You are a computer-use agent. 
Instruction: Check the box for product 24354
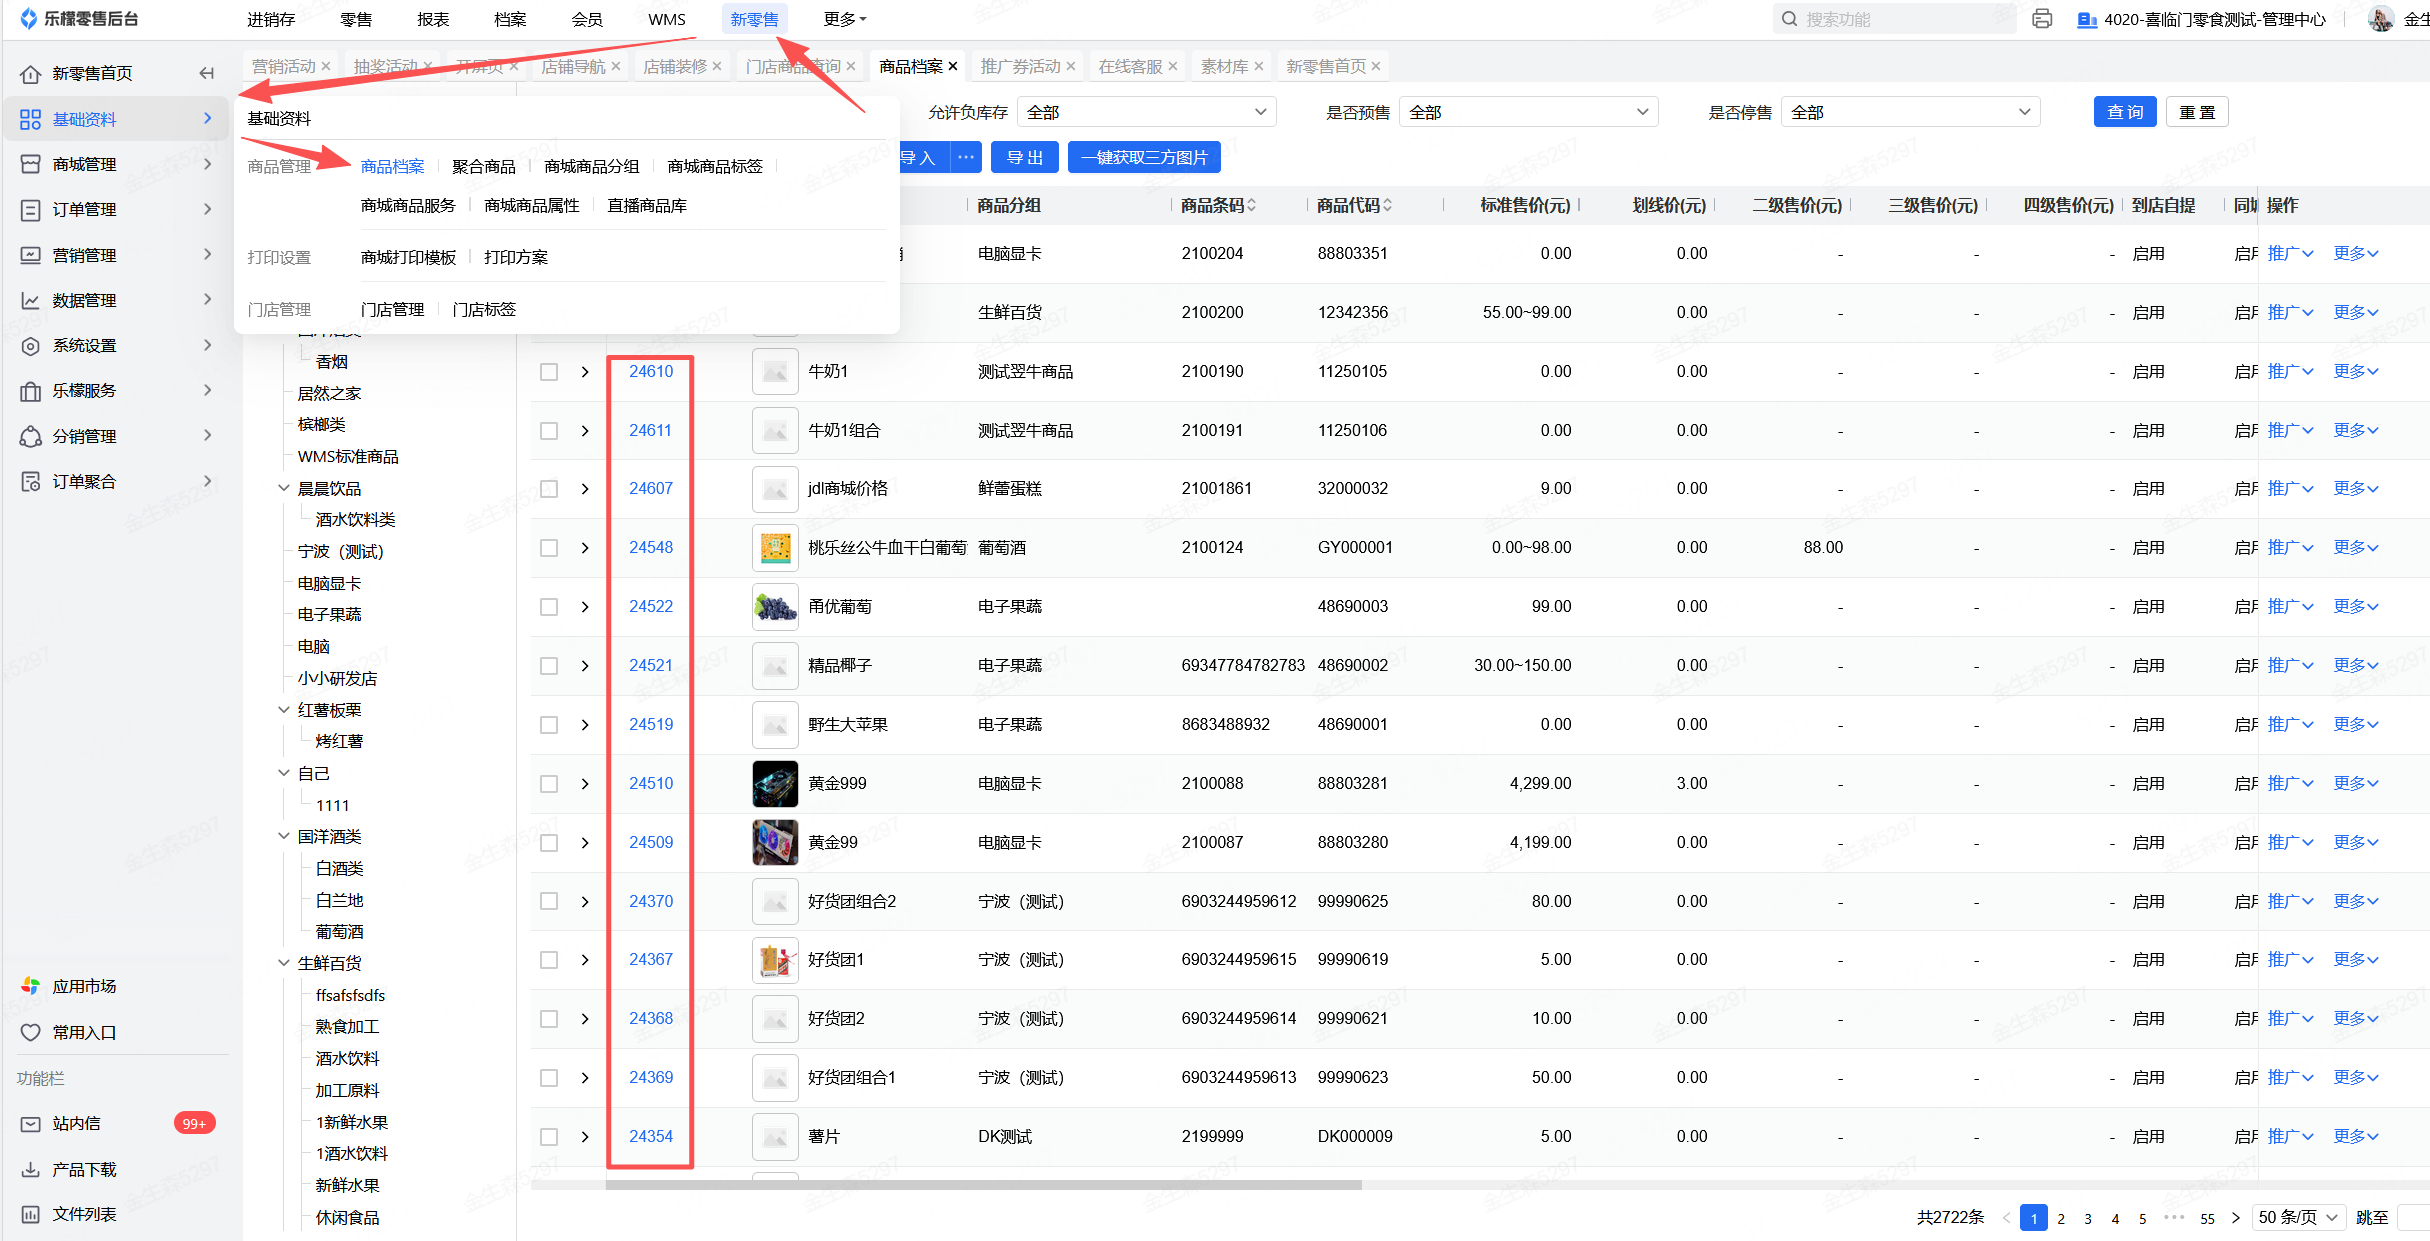pos(549,1137)
